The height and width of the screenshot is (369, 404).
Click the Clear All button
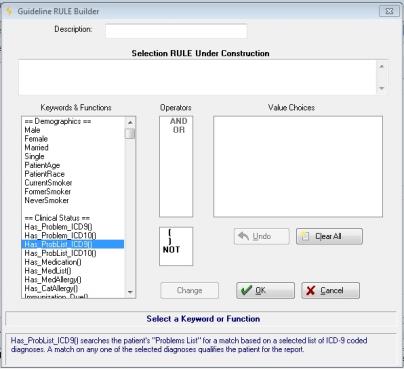click(x=329, y=236)
